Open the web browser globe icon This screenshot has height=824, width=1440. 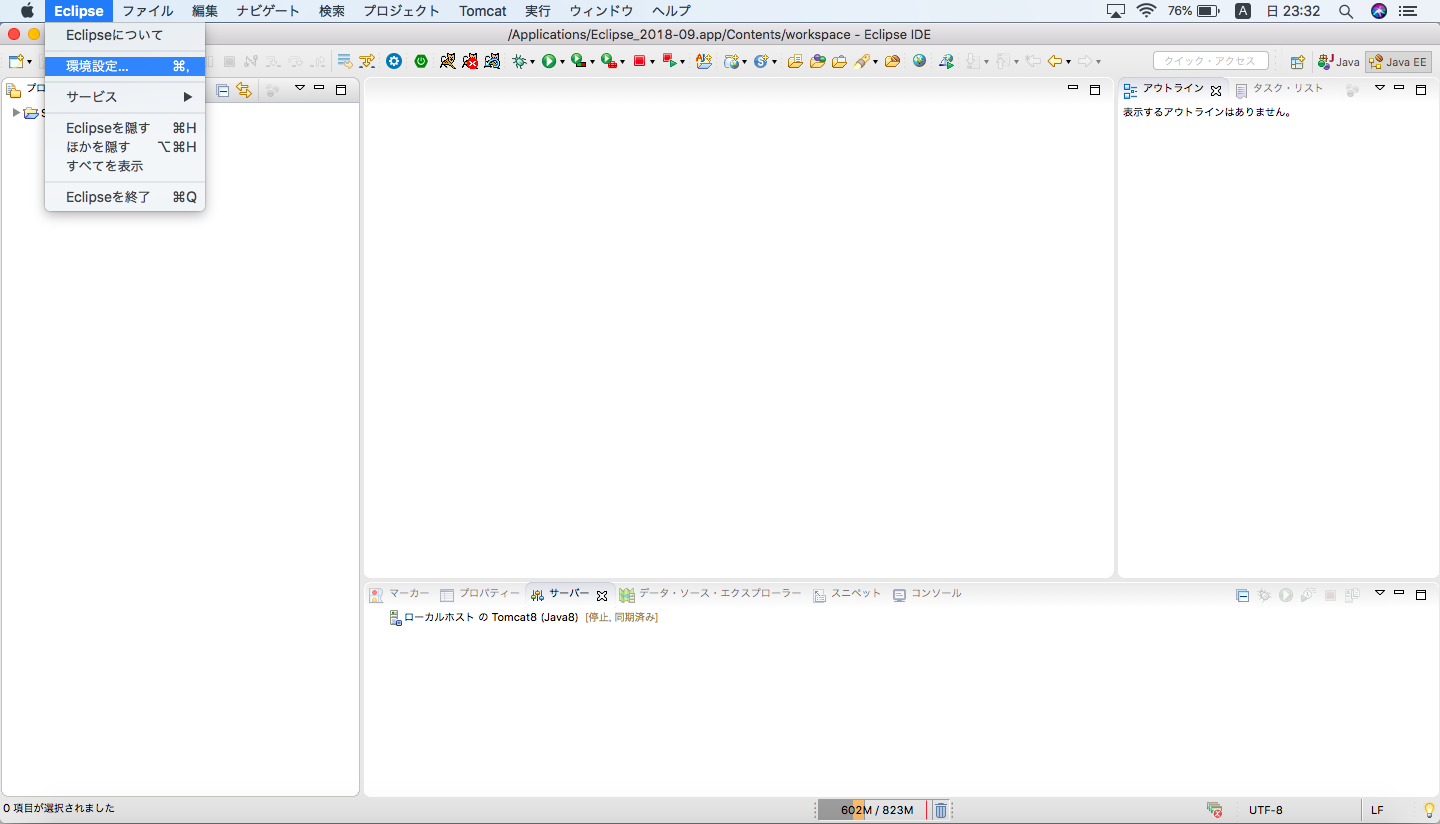click(x=919, y=61)
